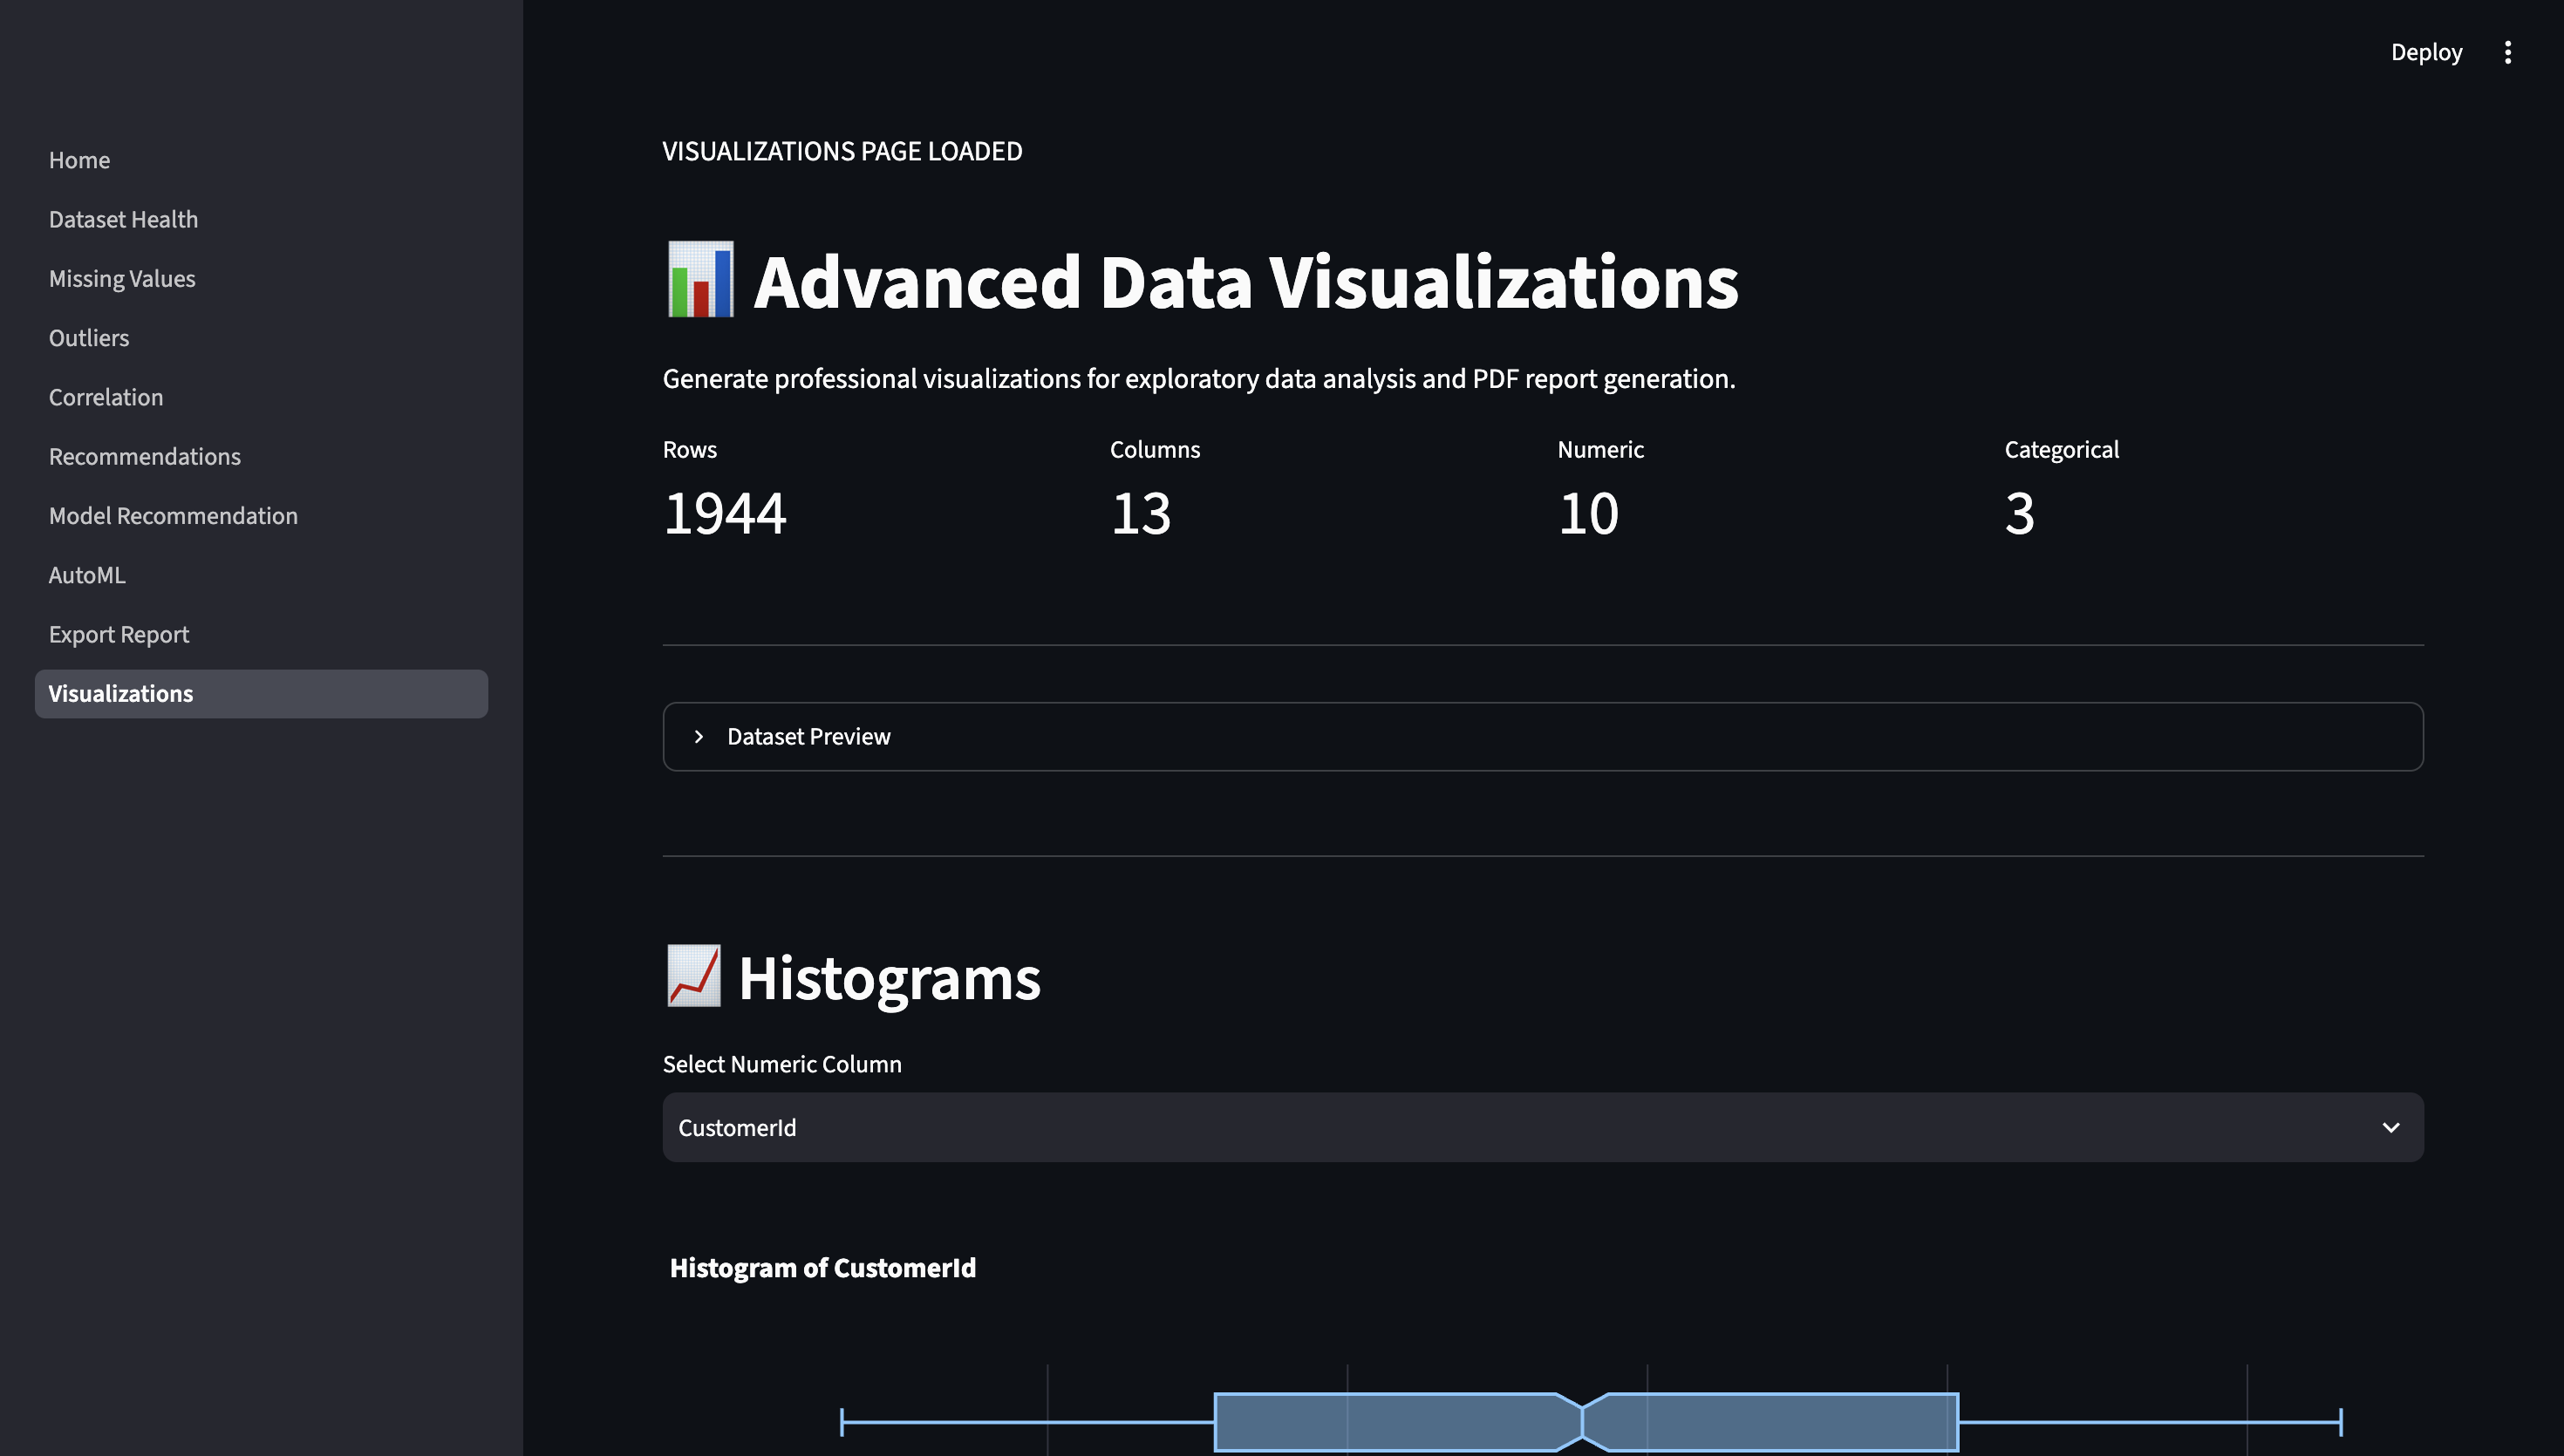Click the description text about PDF report generation
The image size is (2564, 1456).
coord(1199,379)
